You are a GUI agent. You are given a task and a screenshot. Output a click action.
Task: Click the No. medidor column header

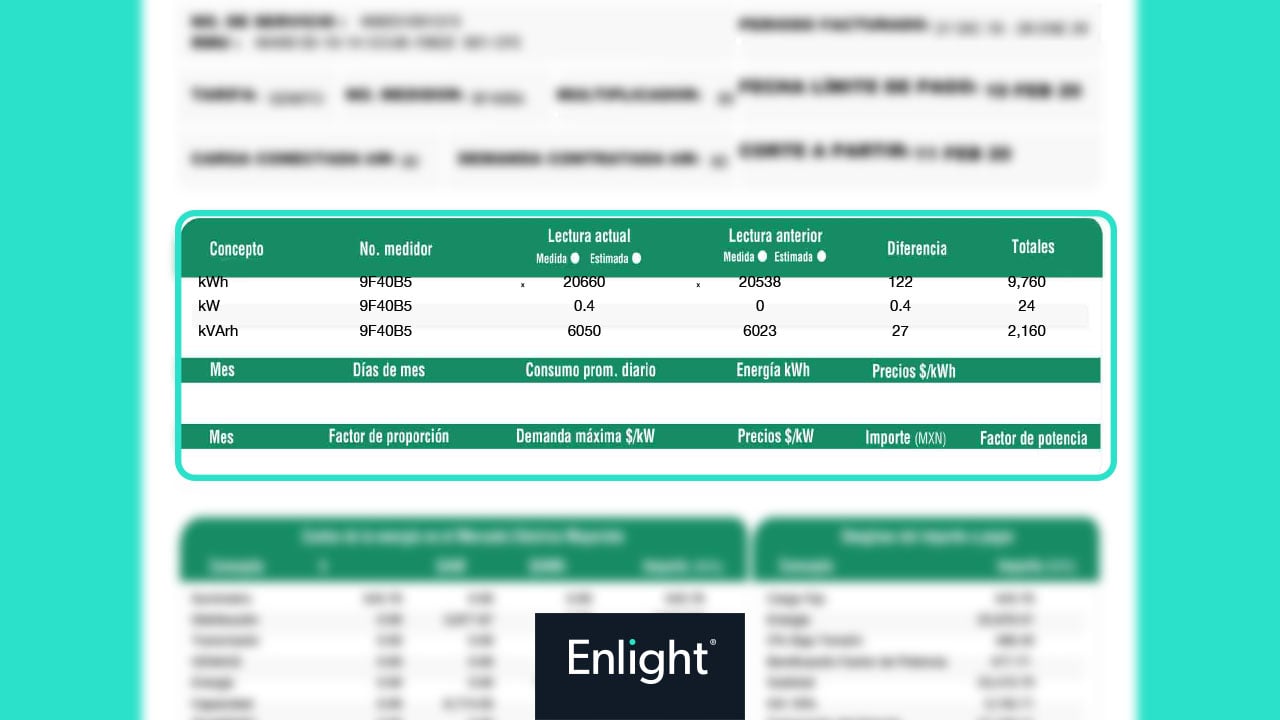pos(396,249)
